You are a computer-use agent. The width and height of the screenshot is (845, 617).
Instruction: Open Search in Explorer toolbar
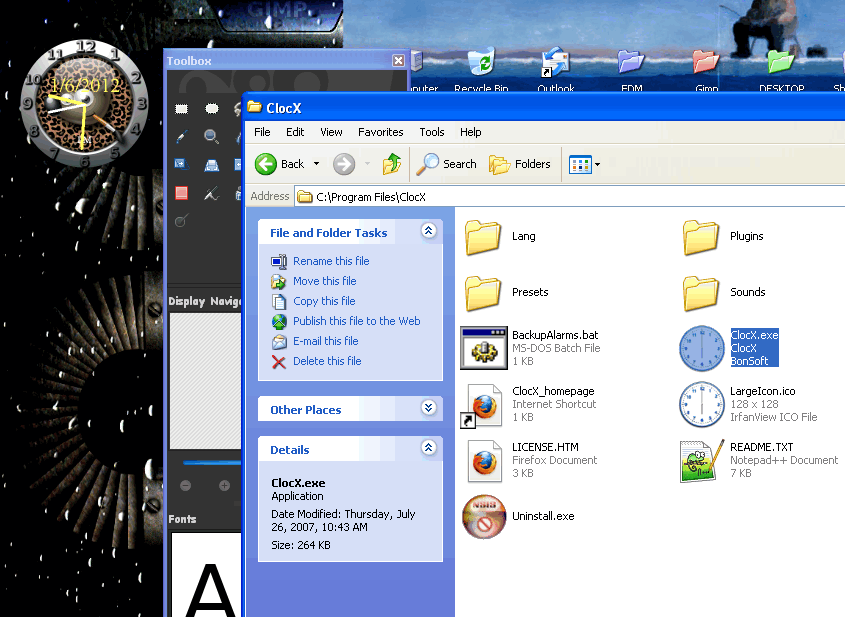click(446, 164)
